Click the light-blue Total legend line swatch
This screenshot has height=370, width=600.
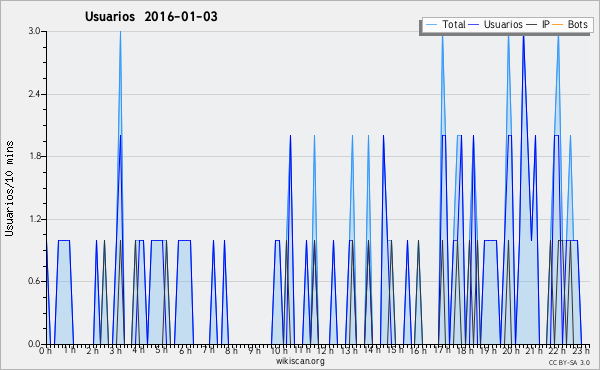point(431,25)
